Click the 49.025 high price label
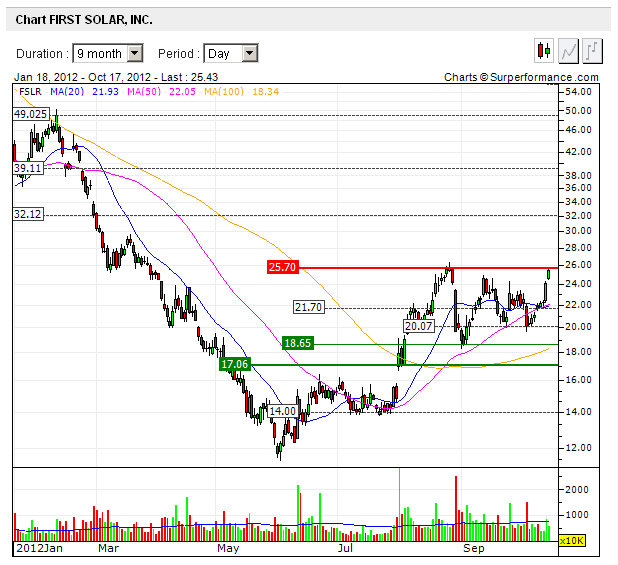This screenshot has height=565, width=618. (x=30, y=115)
